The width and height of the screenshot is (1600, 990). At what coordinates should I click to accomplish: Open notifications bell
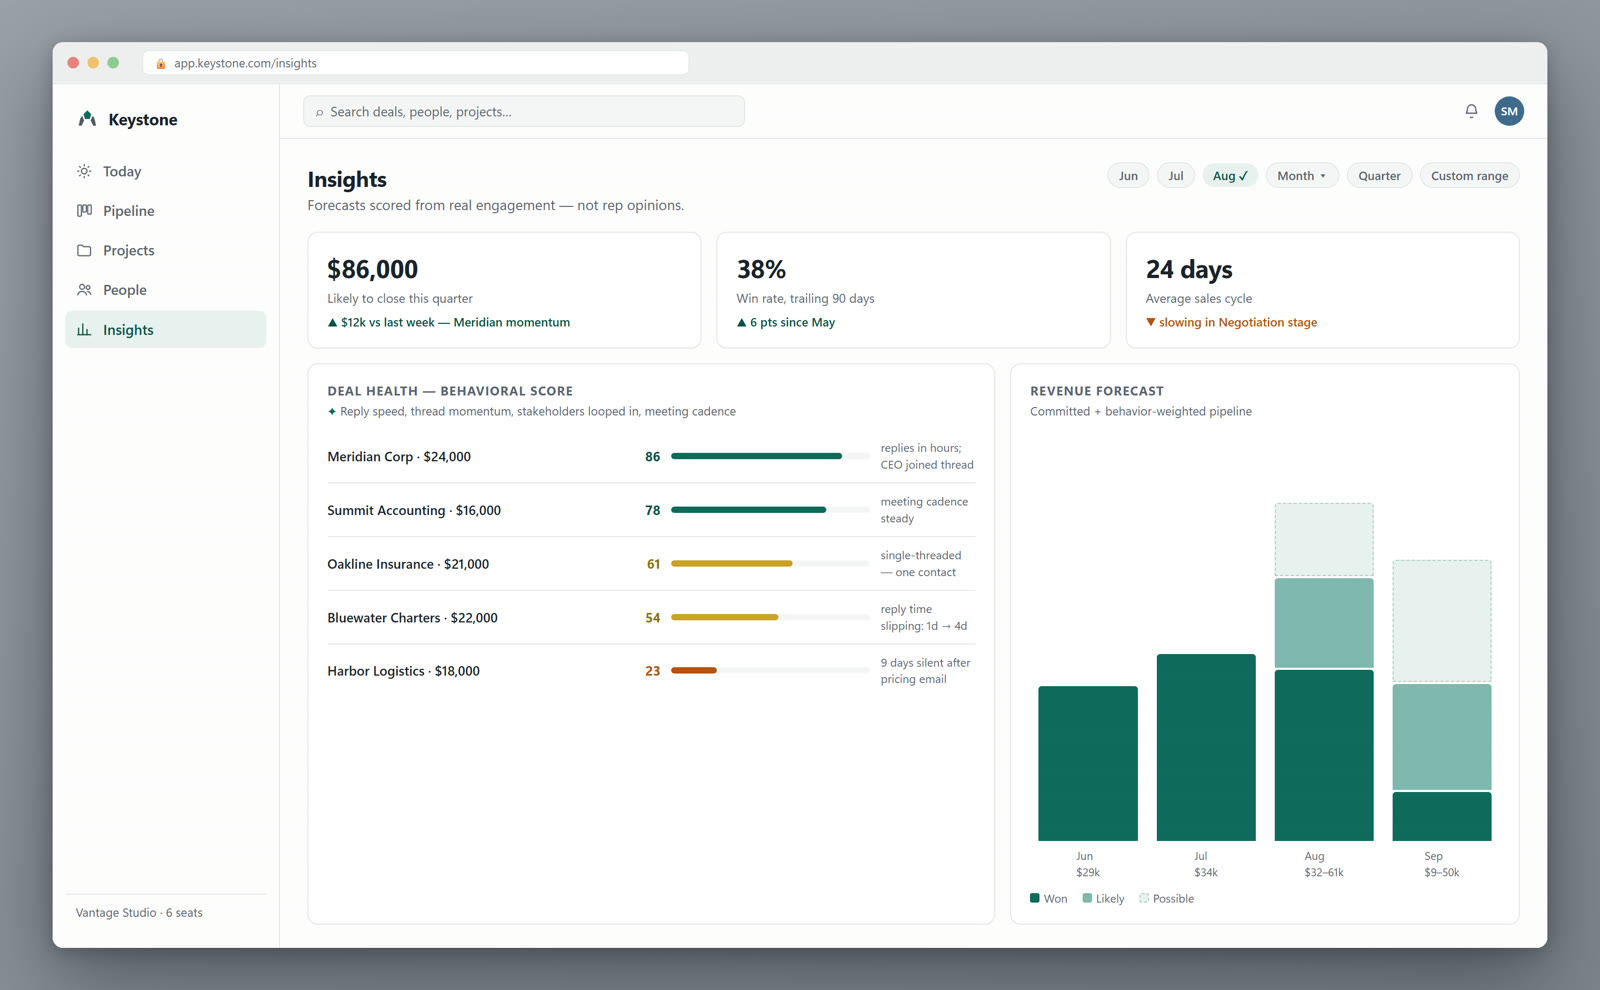(x=1471, y=111)
